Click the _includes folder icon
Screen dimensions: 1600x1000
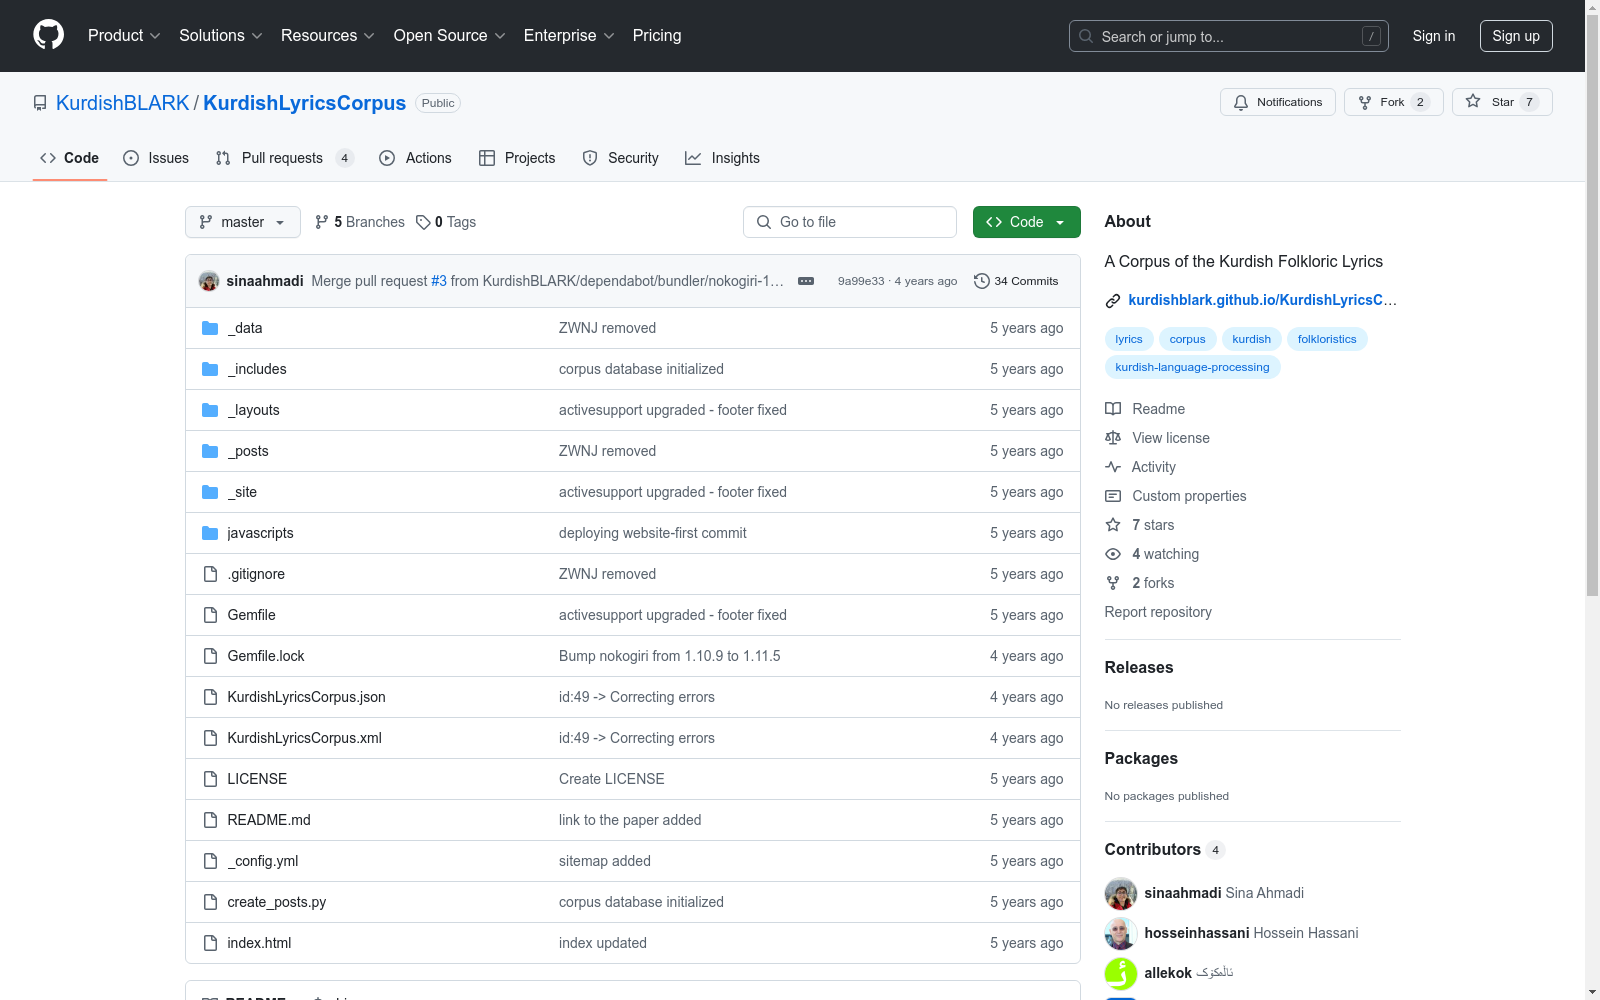pyautogui.click(x=210, y=369)
